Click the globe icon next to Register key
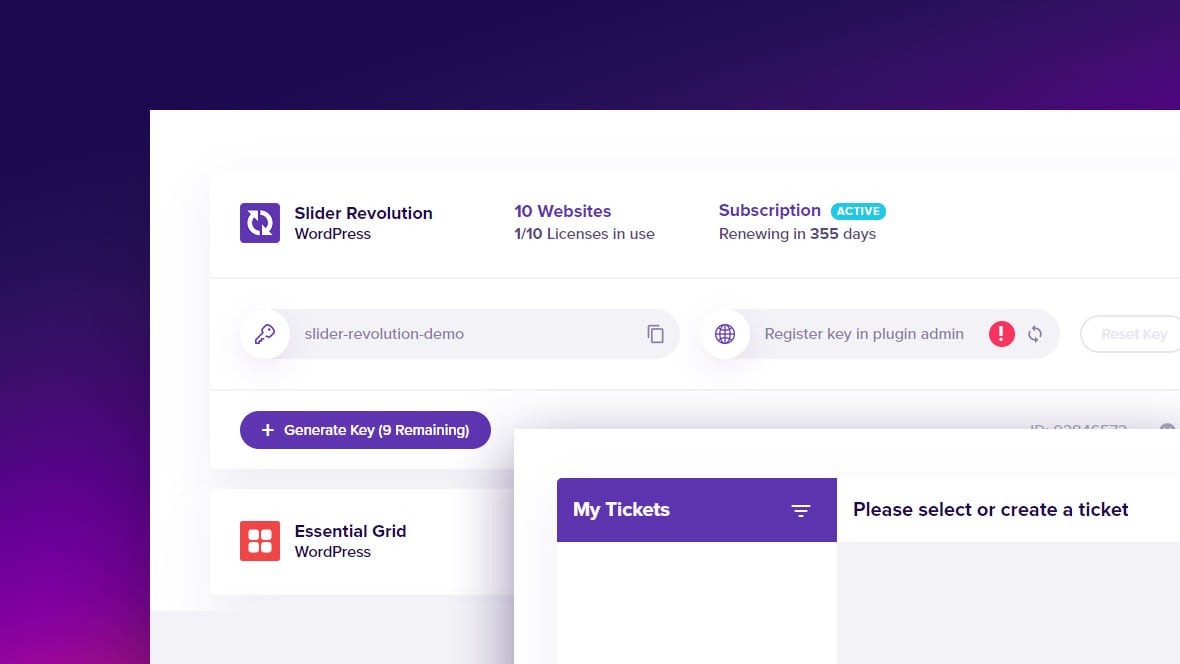This screenshot has width=1180, height=664. pyautogui.click(x=725, y=334)
